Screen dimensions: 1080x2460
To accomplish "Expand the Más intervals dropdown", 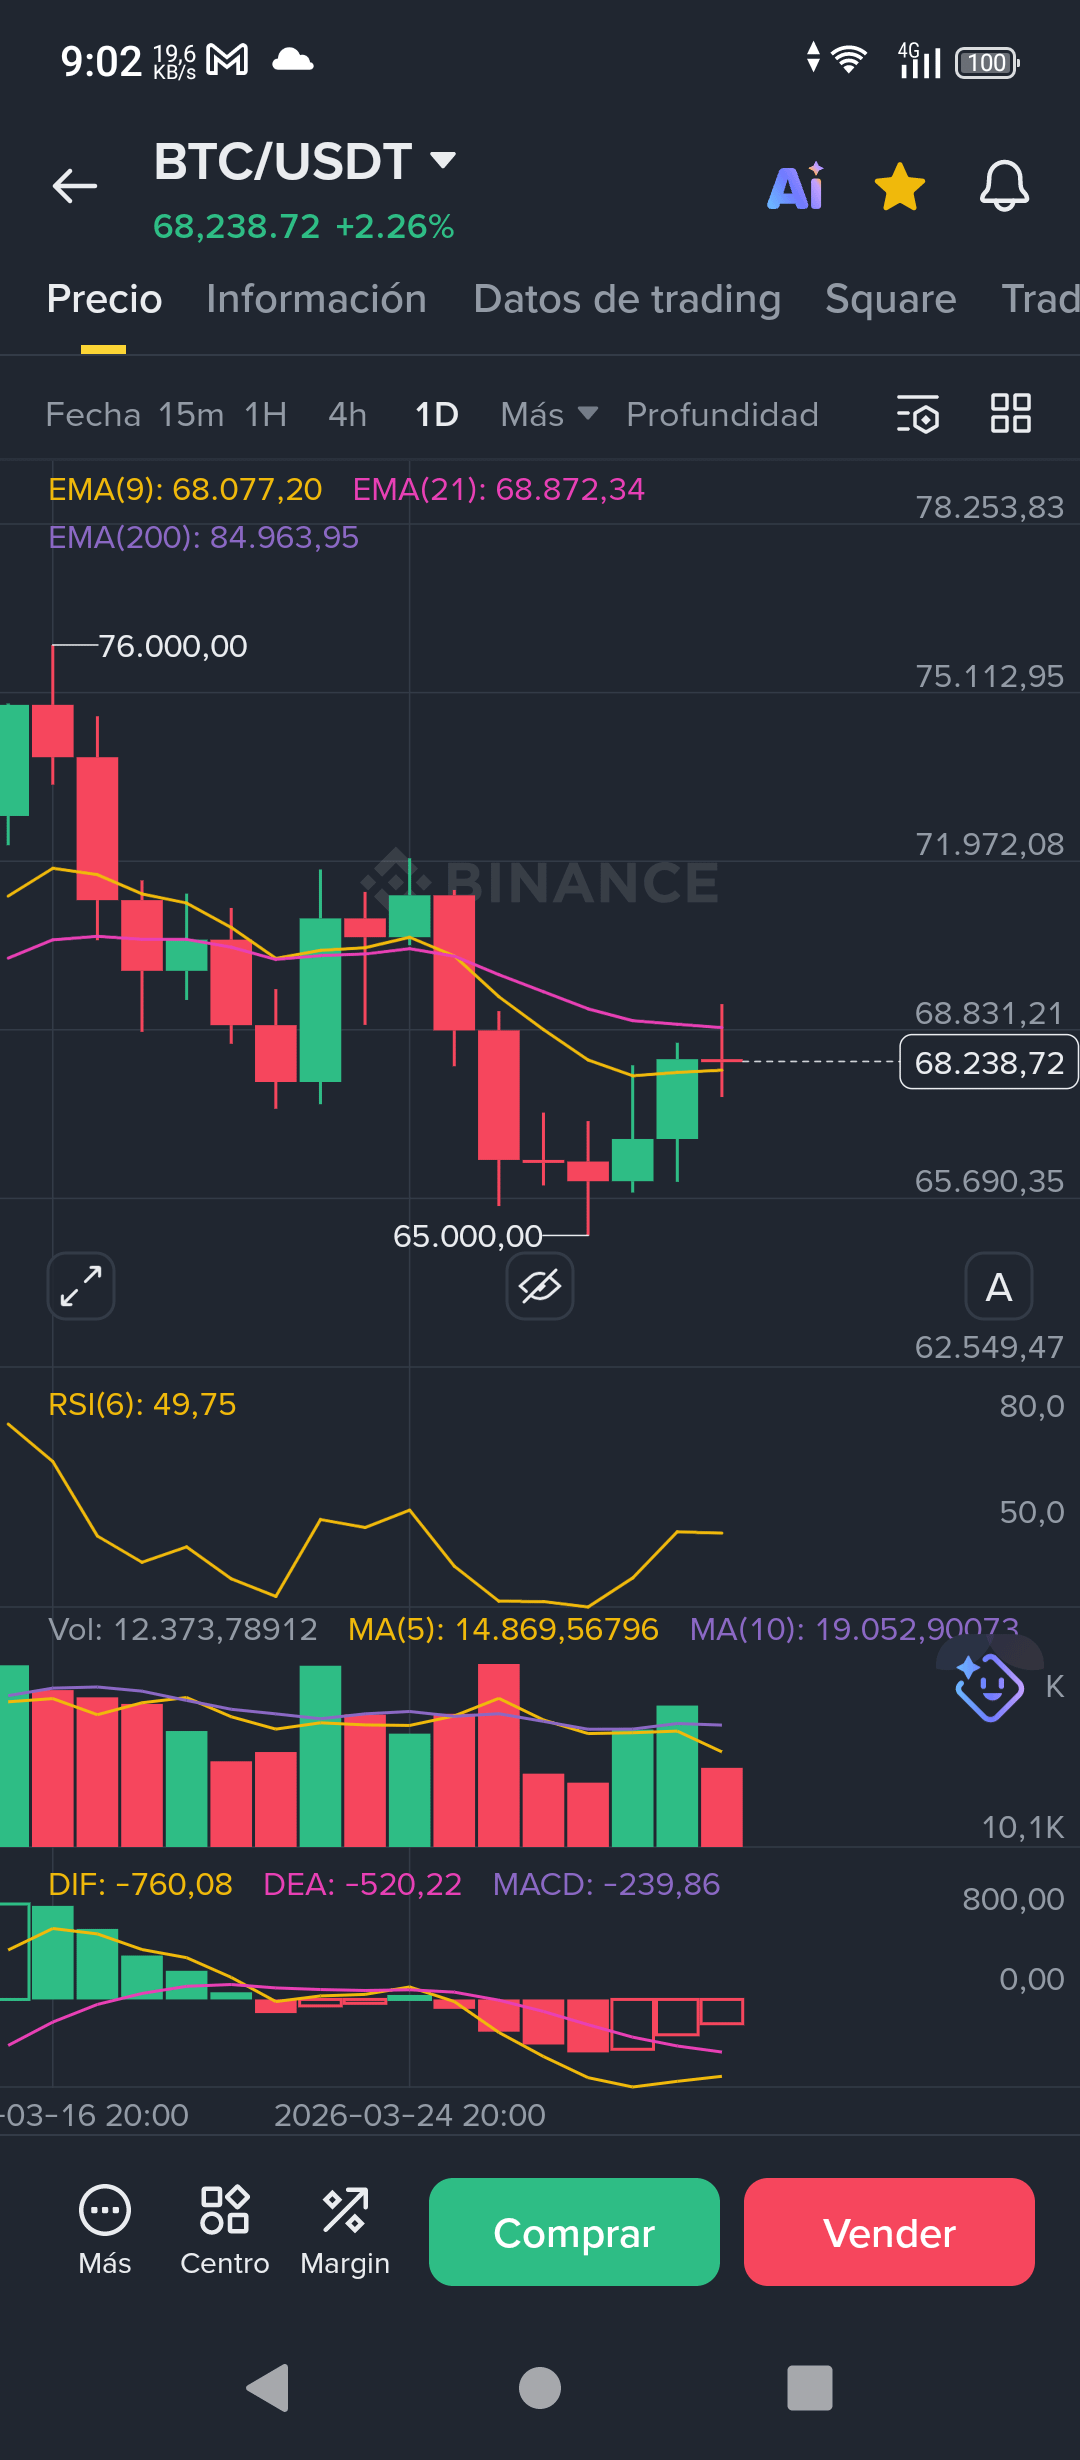I will (549, 414).
